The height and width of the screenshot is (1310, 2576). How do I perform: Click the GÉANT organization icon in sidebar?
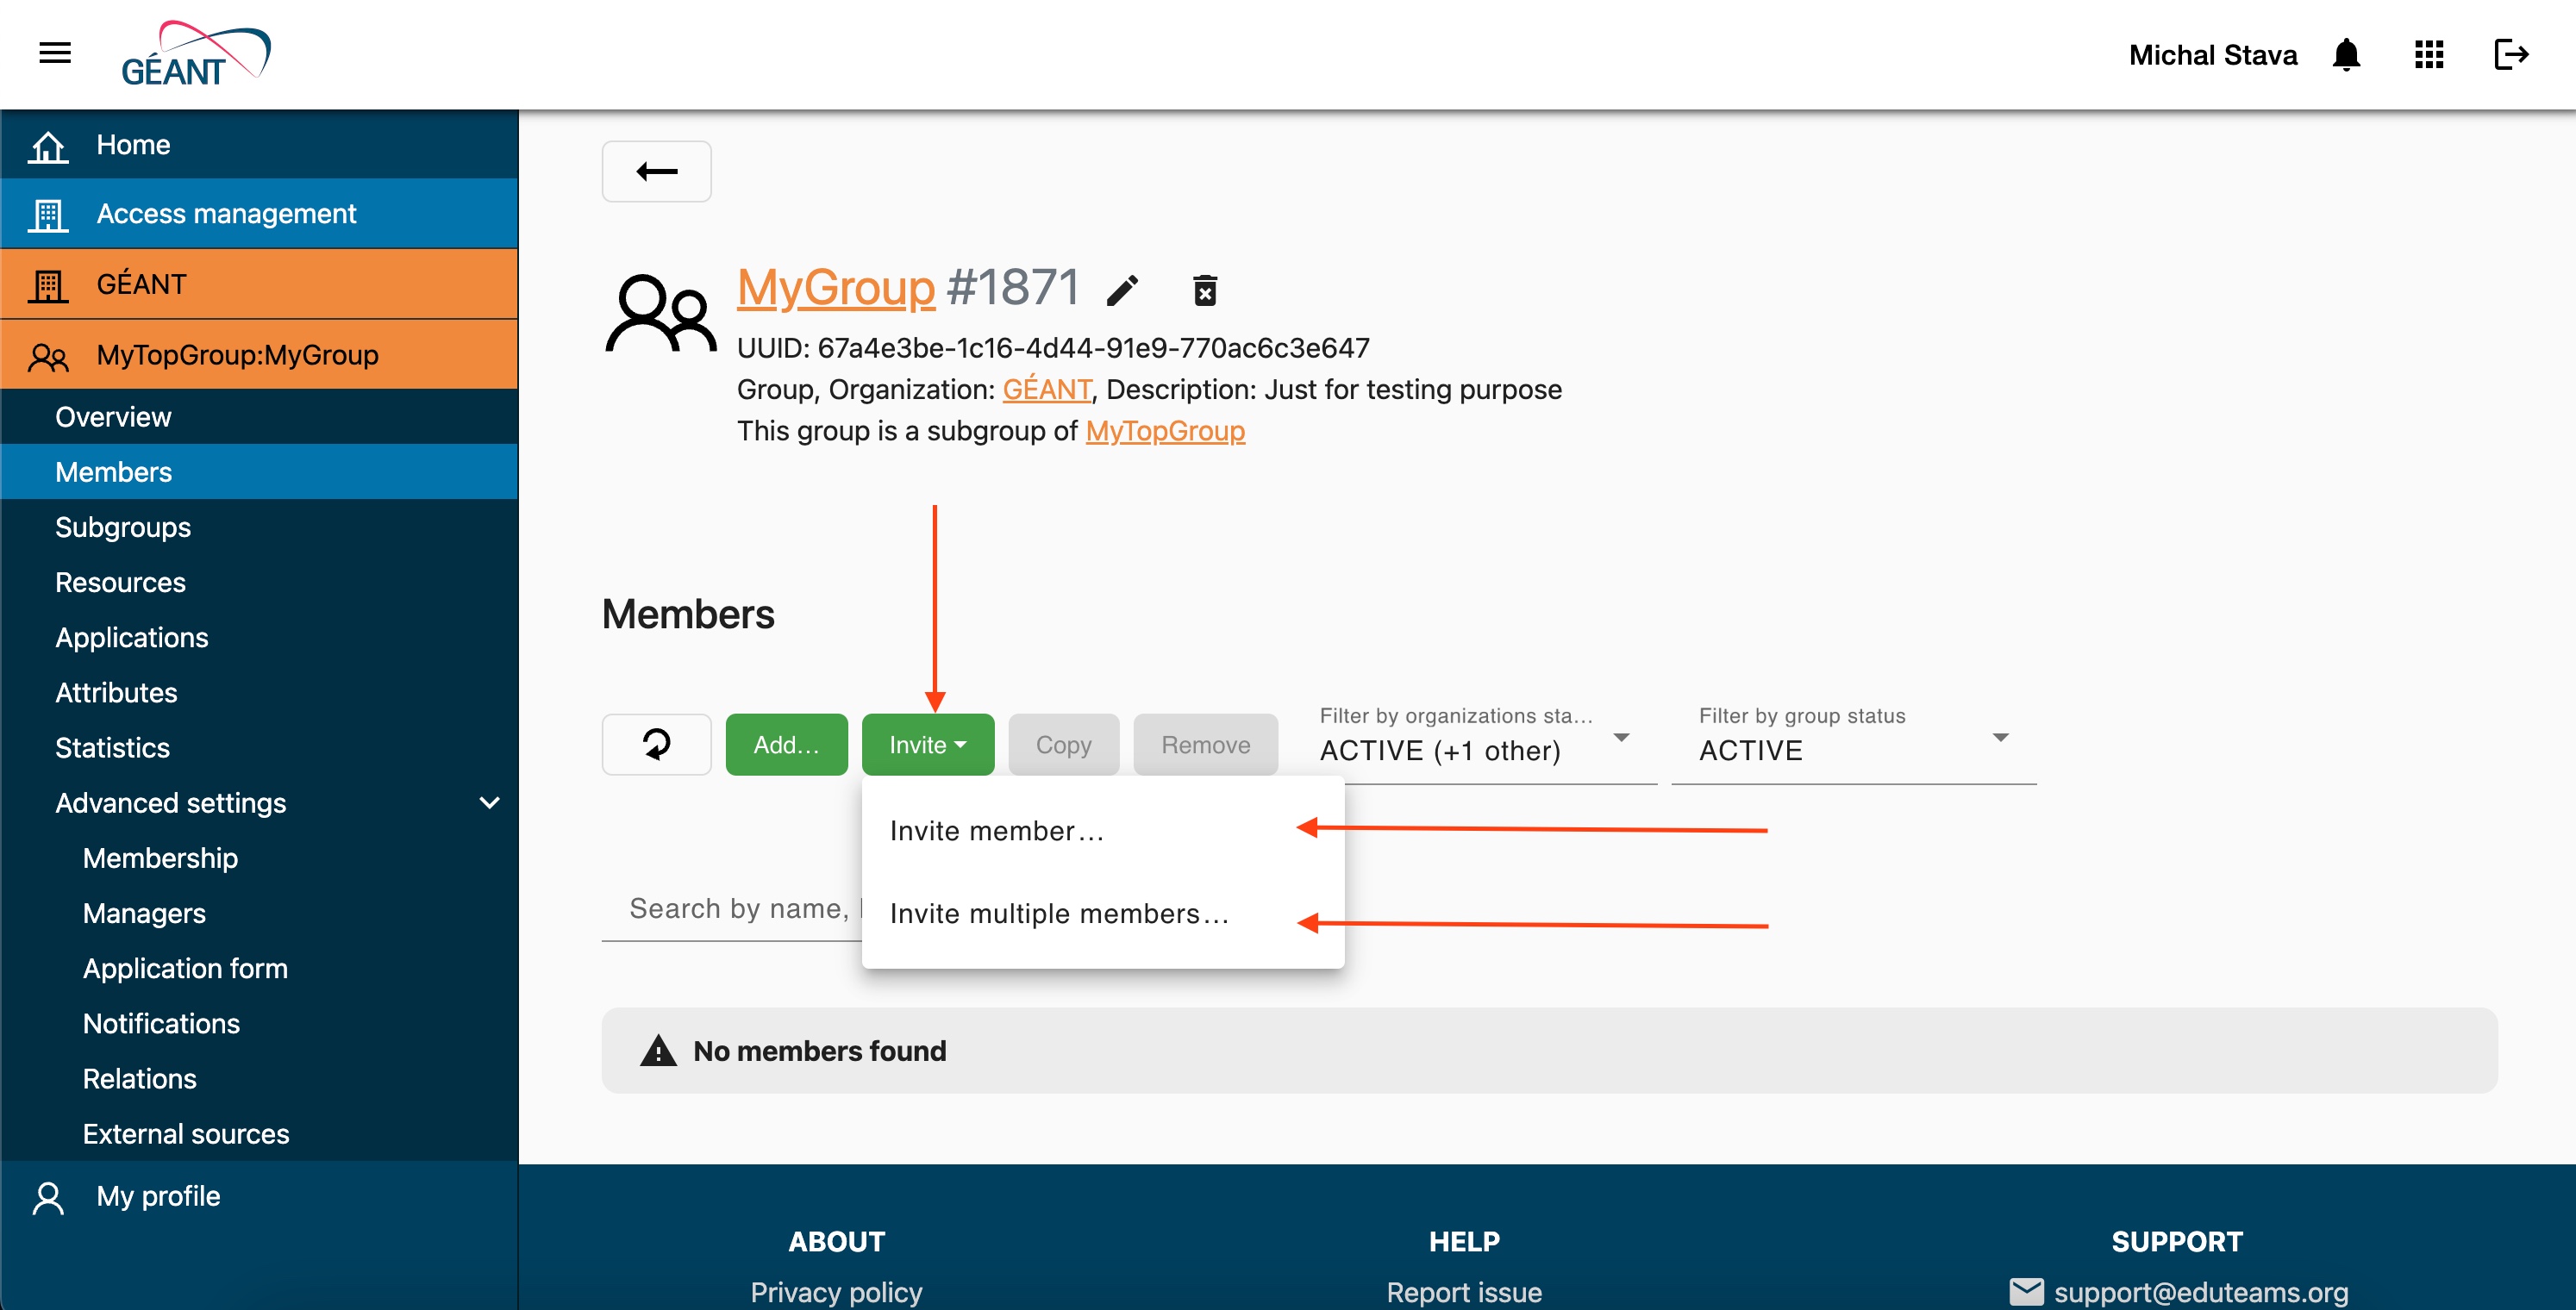point(48,286)
